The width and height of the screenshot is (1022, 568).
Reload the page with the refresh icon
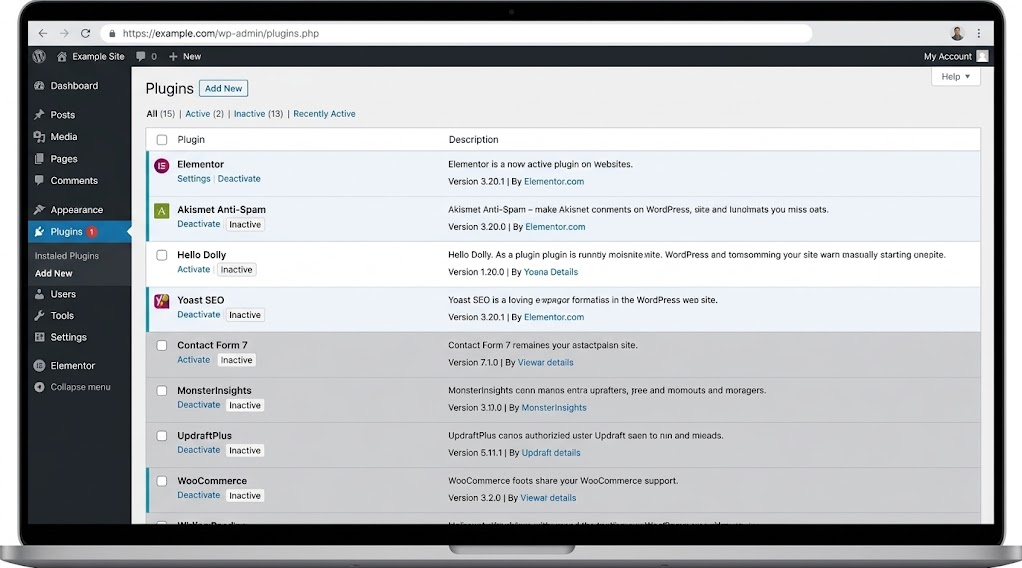[85, 33]
